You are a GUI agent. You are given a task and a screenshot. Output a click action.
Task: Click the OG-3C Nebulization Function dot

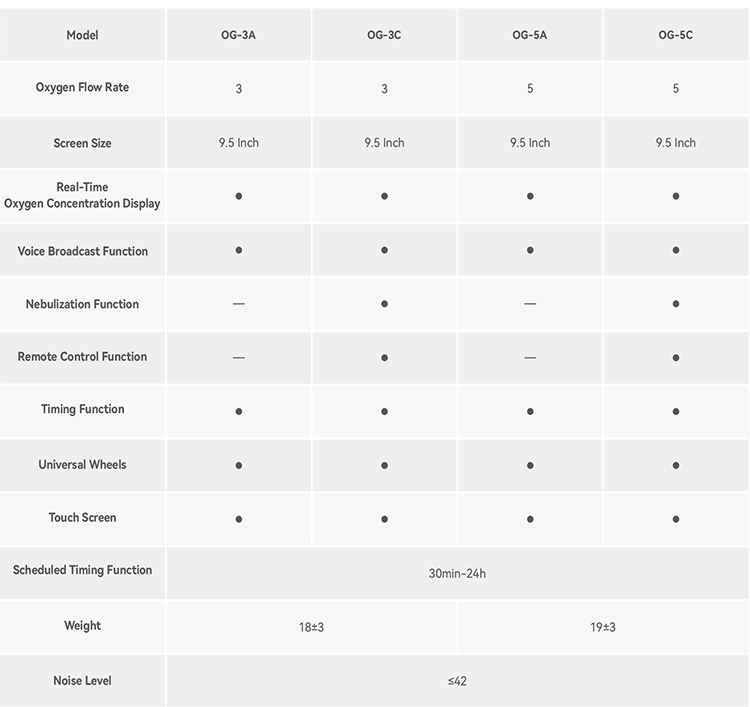tap(384, 304)
